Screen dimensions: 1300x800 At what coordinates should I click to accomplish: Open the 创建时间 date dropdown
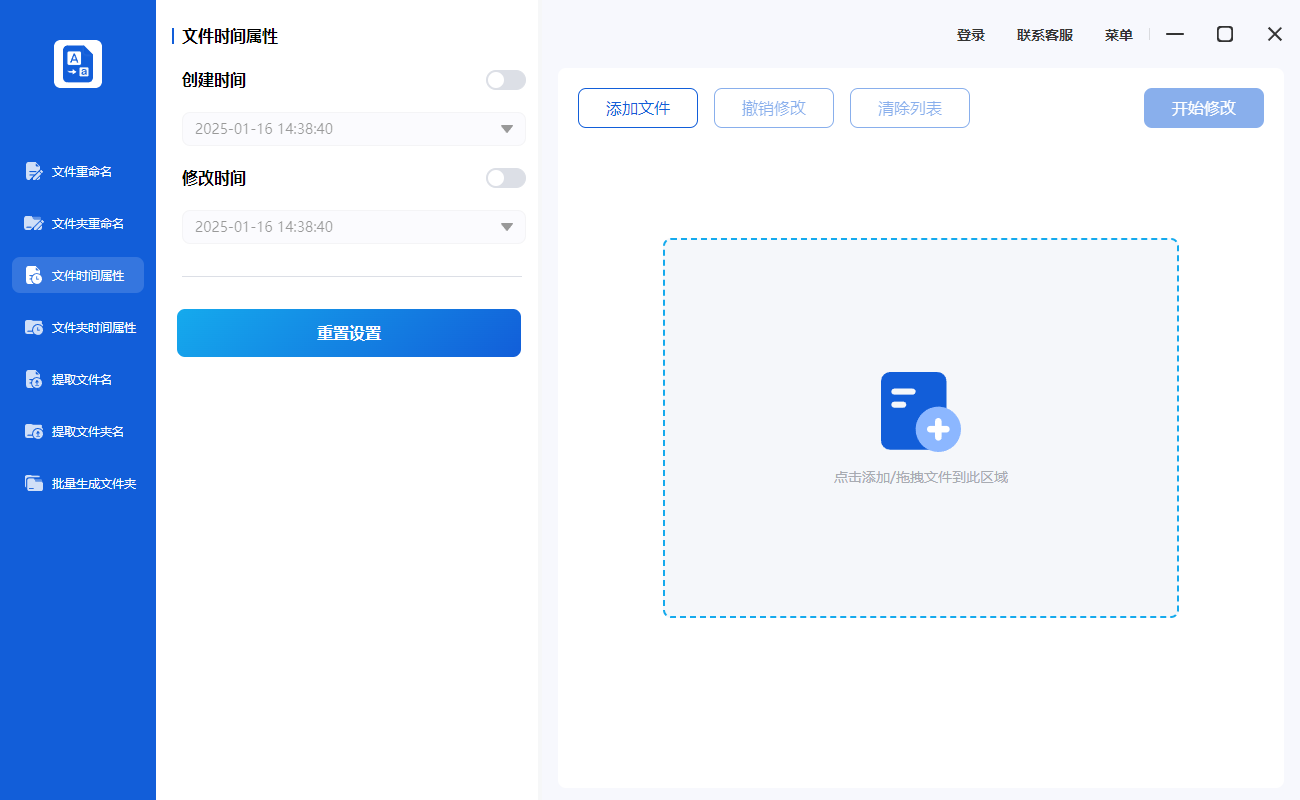[506, 129]
